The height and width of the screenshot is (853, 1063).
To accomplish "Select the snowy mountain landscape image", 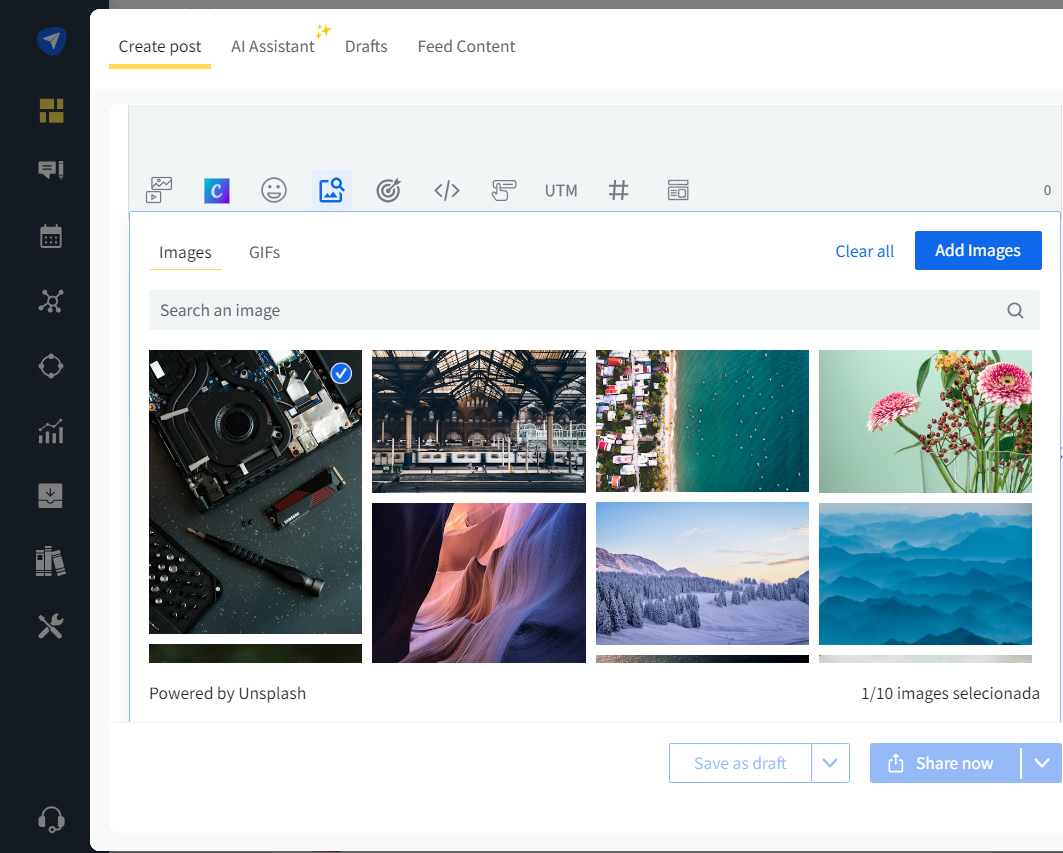I will pos(702,573).
